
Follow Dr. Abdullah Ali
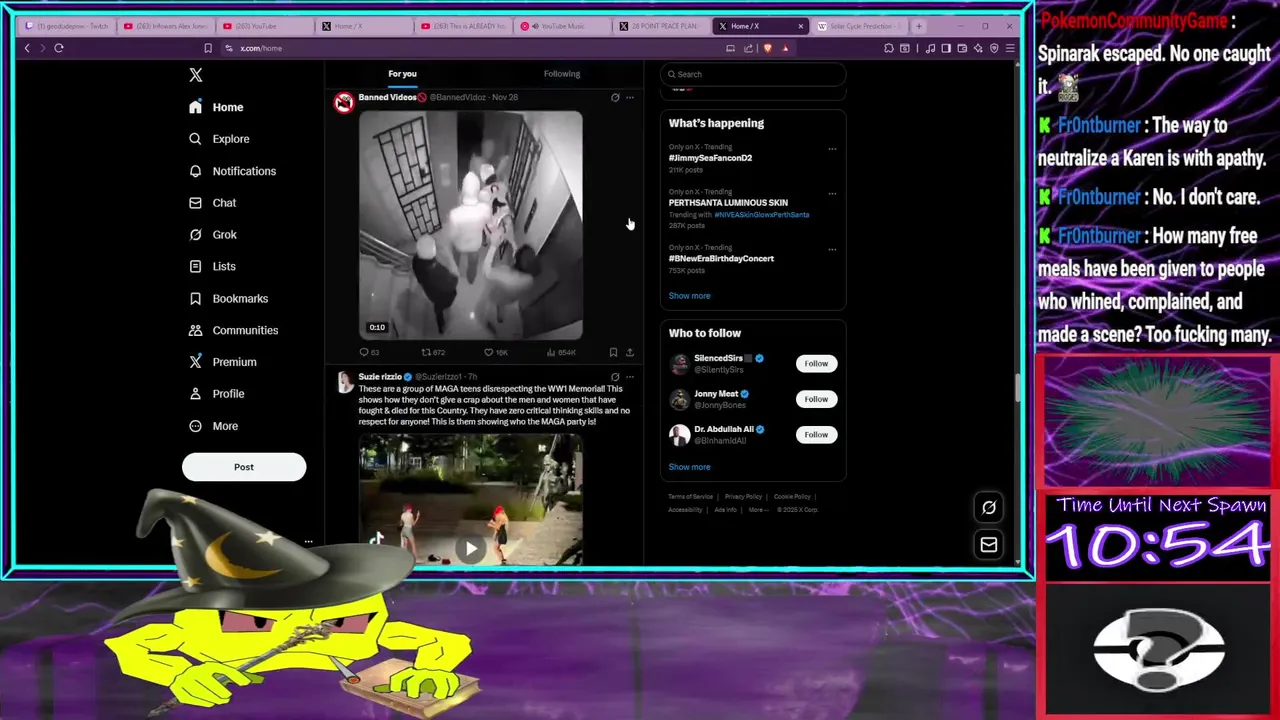816,435
